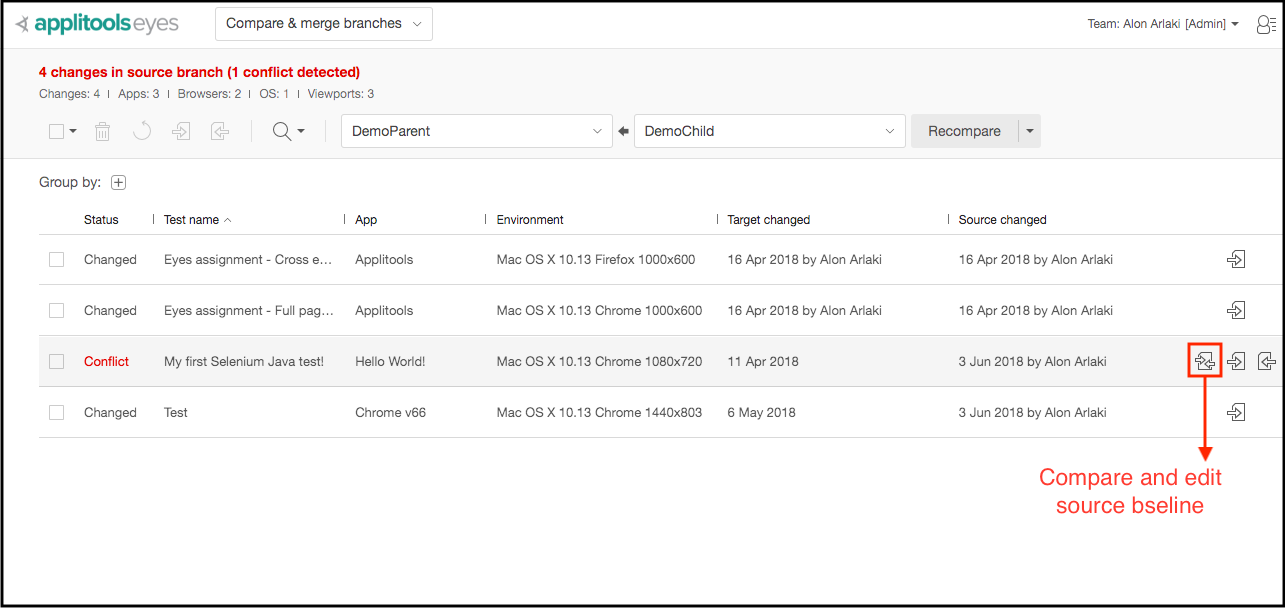
Task: Click the toolbar undo revert icon
Action: tap(142, 131)
